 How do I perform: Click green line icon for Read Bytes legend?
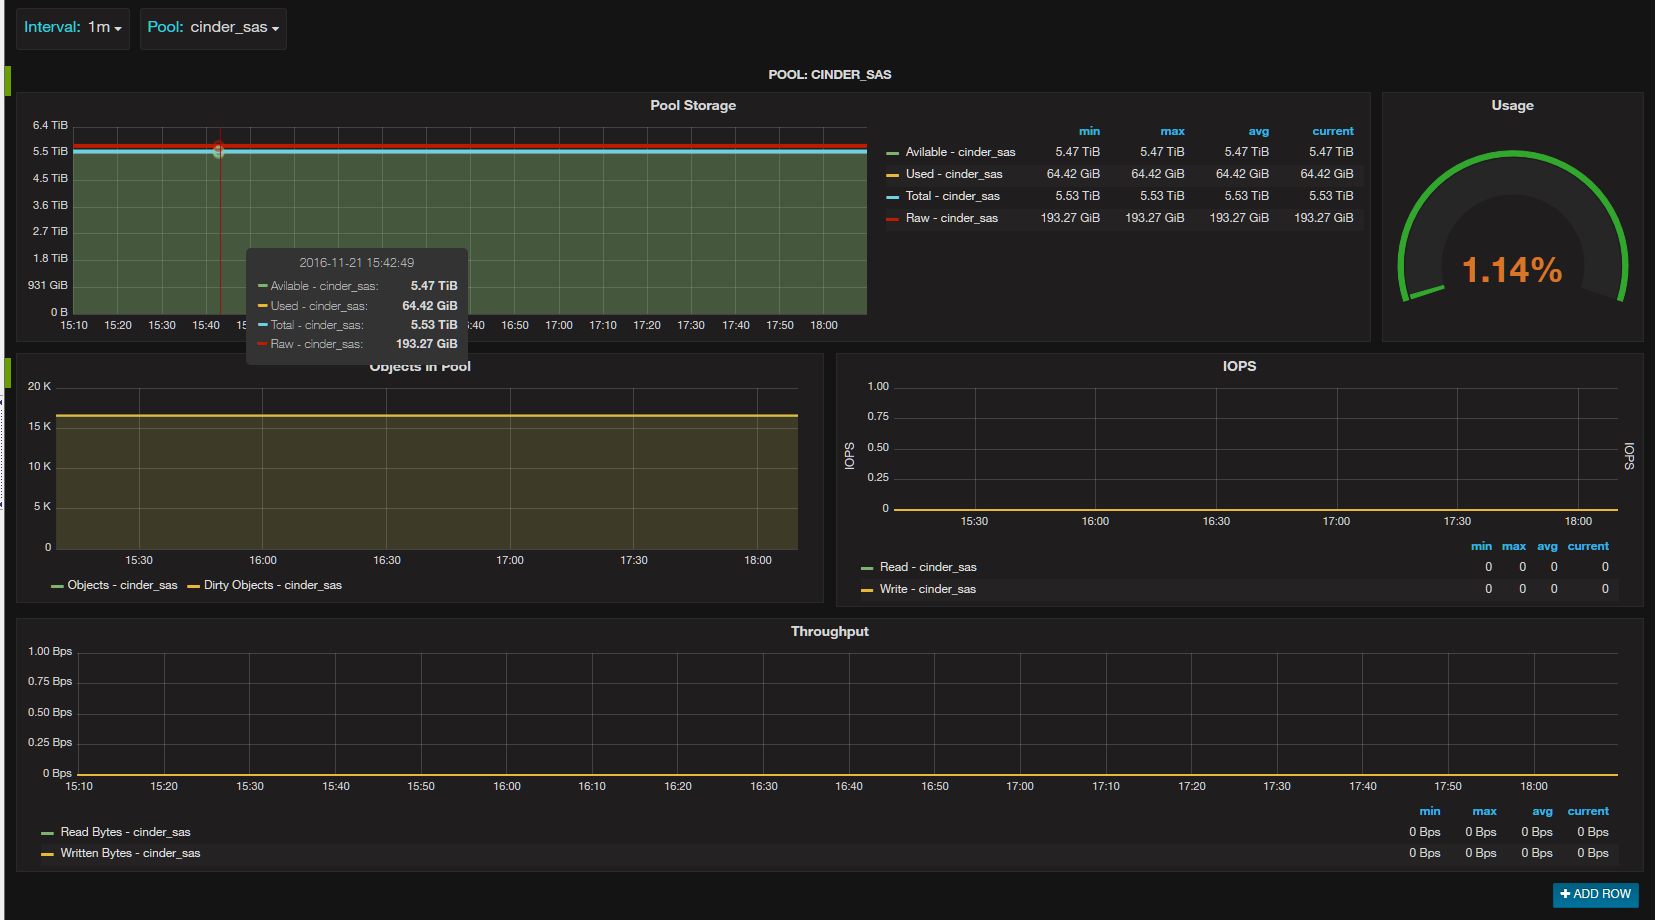[47, 833]
